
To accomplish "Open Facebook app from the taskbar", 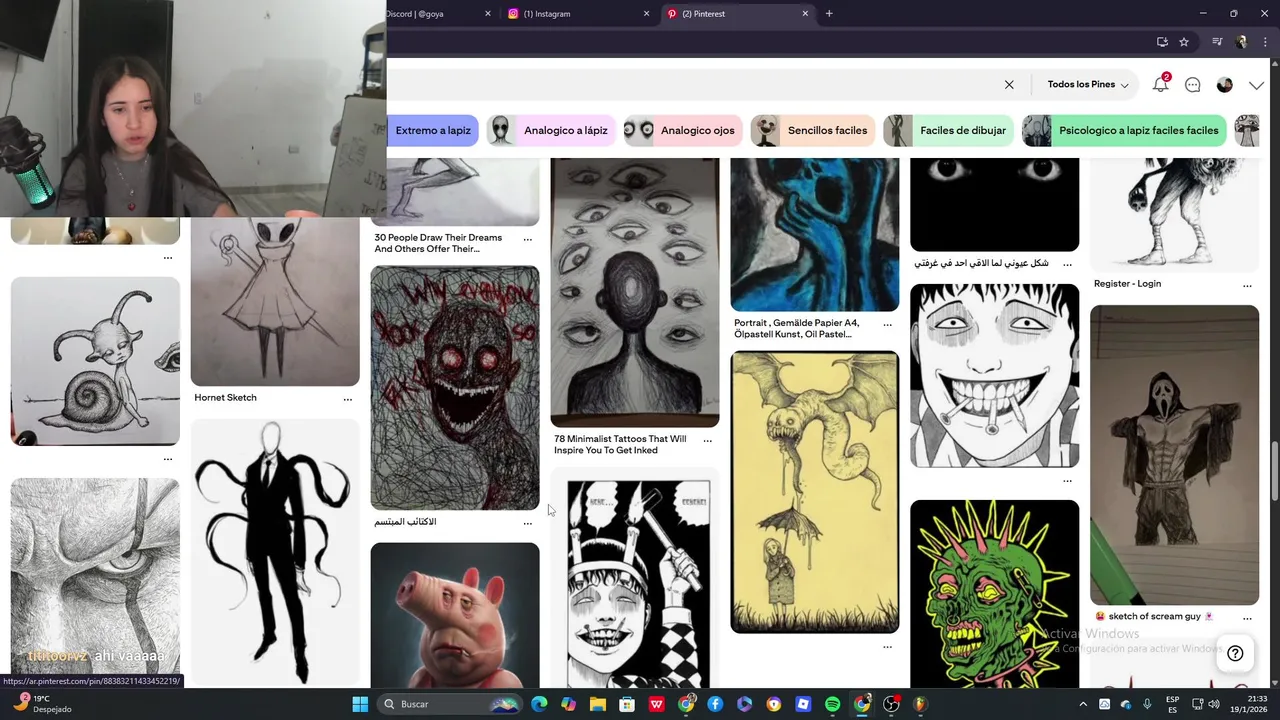I will pyautogui.click(x=715, y=704).
